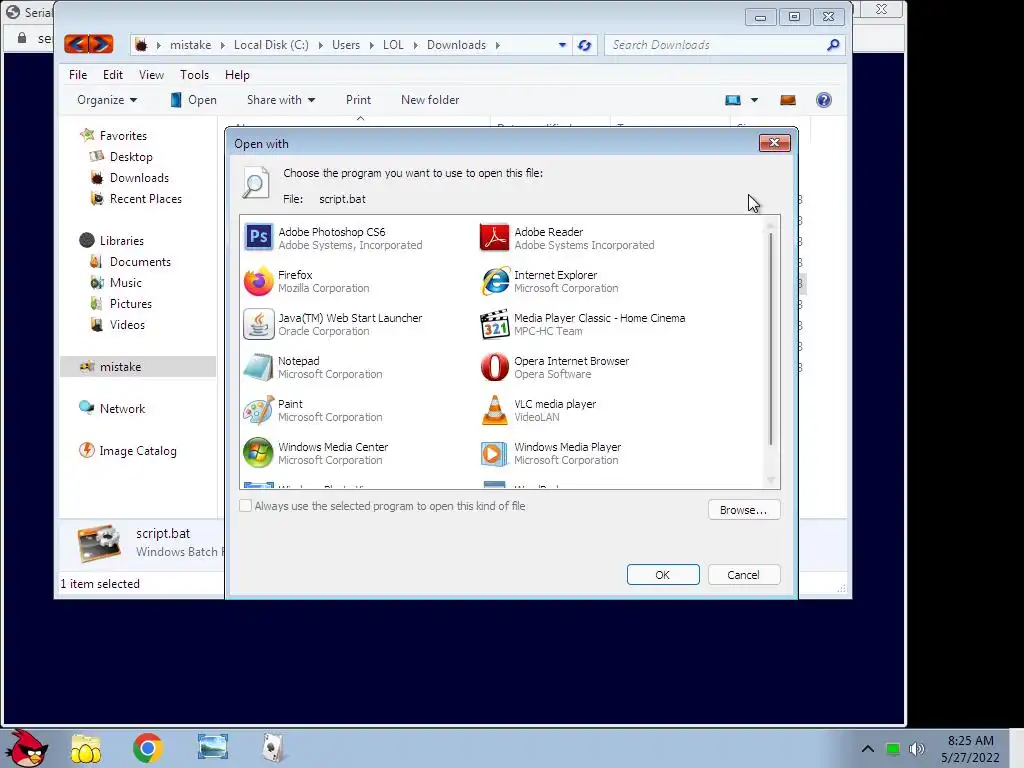Click the program list scrollbar thumb

click(x=771, y=340)
